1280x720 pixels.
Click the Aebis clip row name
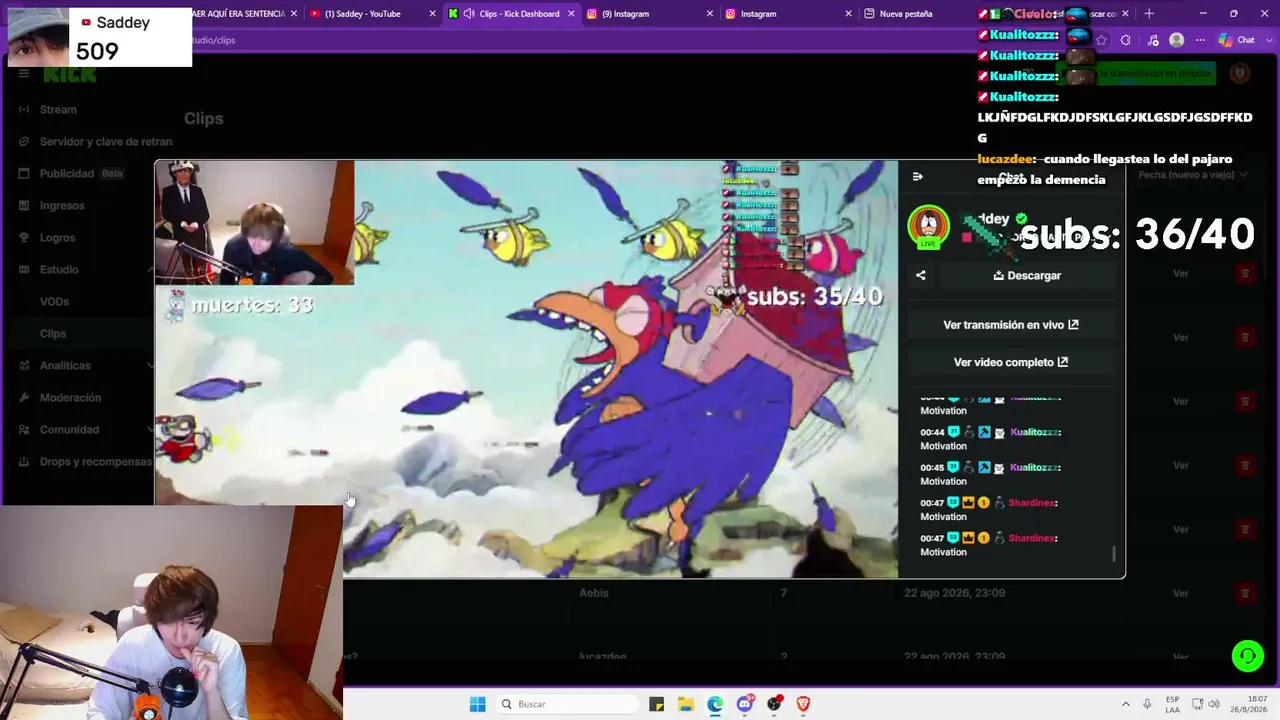tap(594, 593)
